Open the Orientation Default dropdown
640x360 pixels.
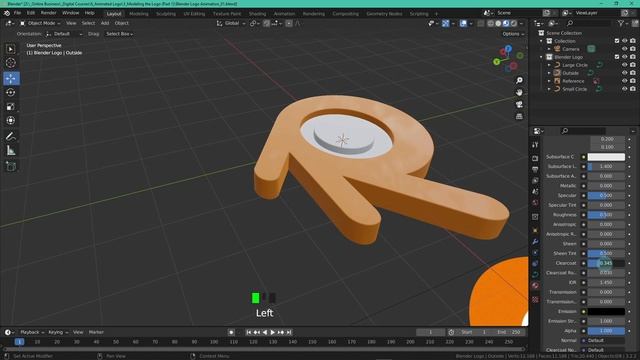[x=64, y=34]
